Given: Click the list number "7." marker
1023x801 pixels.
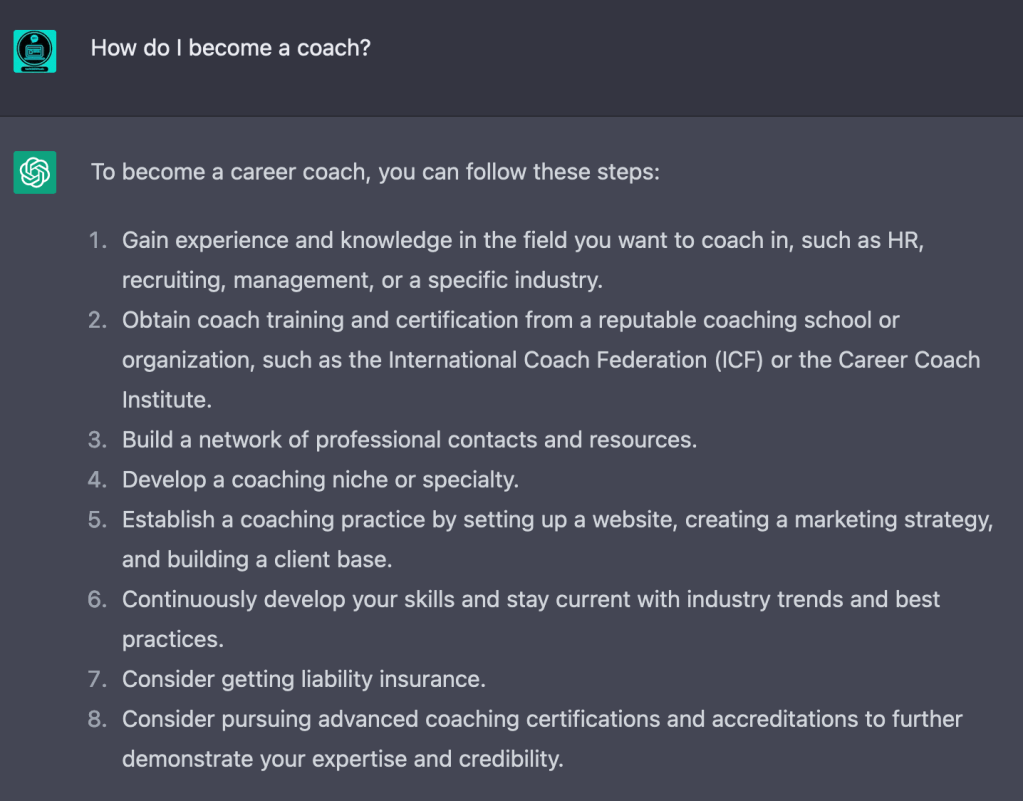Looking at the screenshot, I should (x=97, y=680).
